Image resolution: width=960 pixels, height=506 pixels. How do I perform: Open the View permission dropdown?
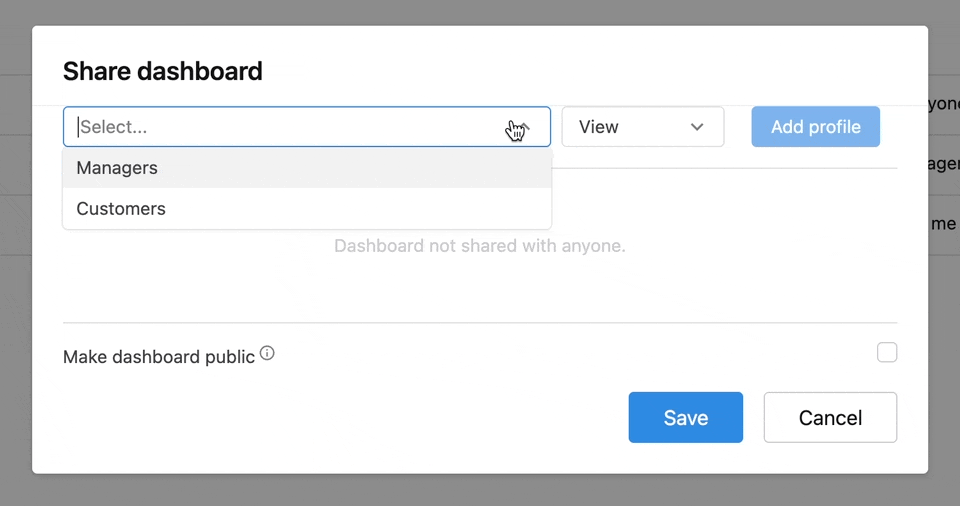point(642,127)
